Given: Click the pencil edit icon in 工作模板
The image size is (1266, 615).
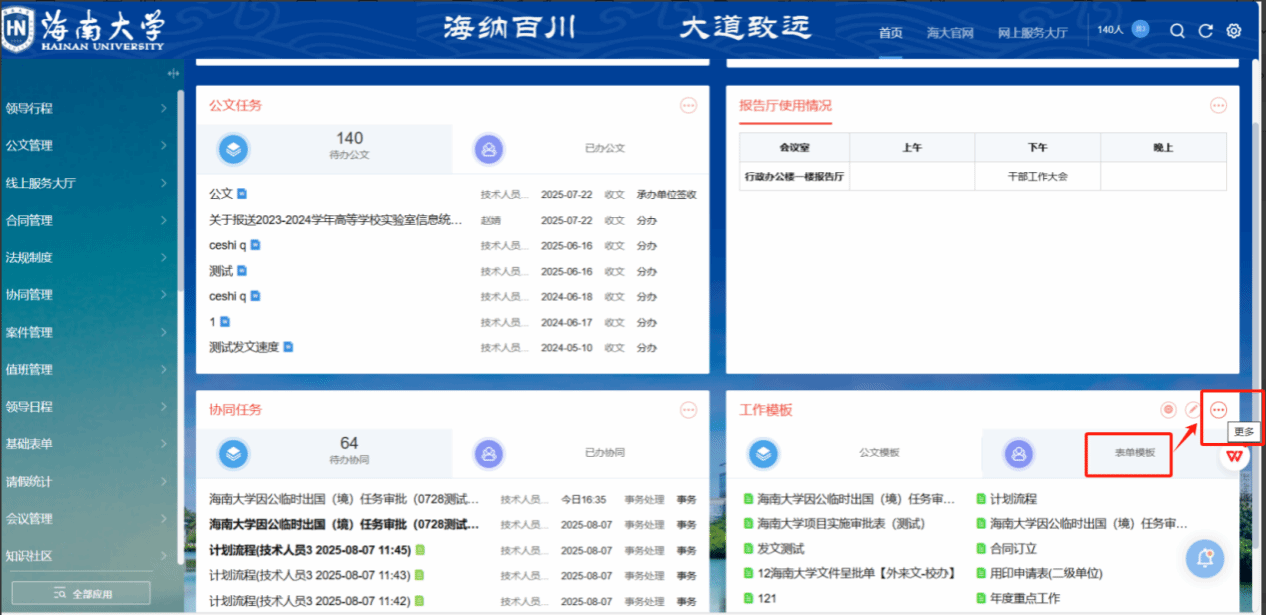Looking at the screenshot, I should click(x=1192, y=410).
